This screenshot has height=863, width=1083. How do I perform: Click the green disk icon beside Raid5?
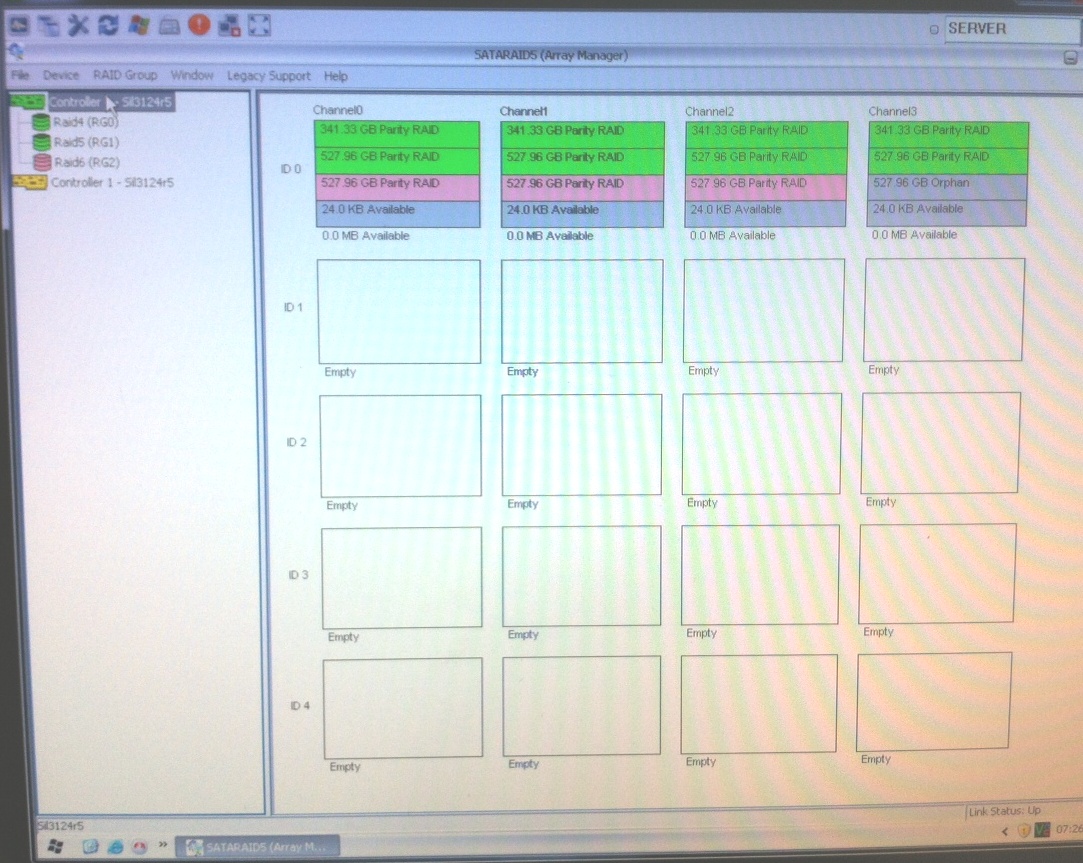[41, 142]
